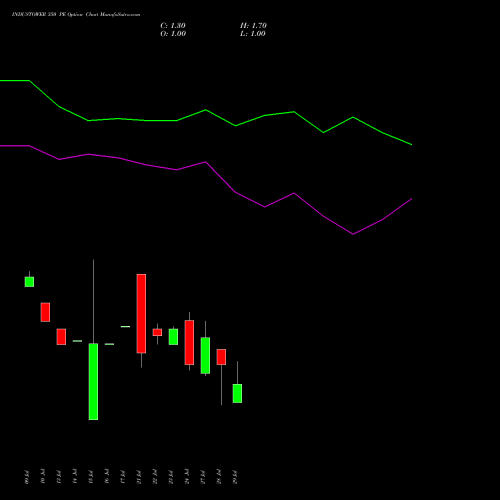
Task: Click the '10 Jul' date label
Action: pos(43,477)
